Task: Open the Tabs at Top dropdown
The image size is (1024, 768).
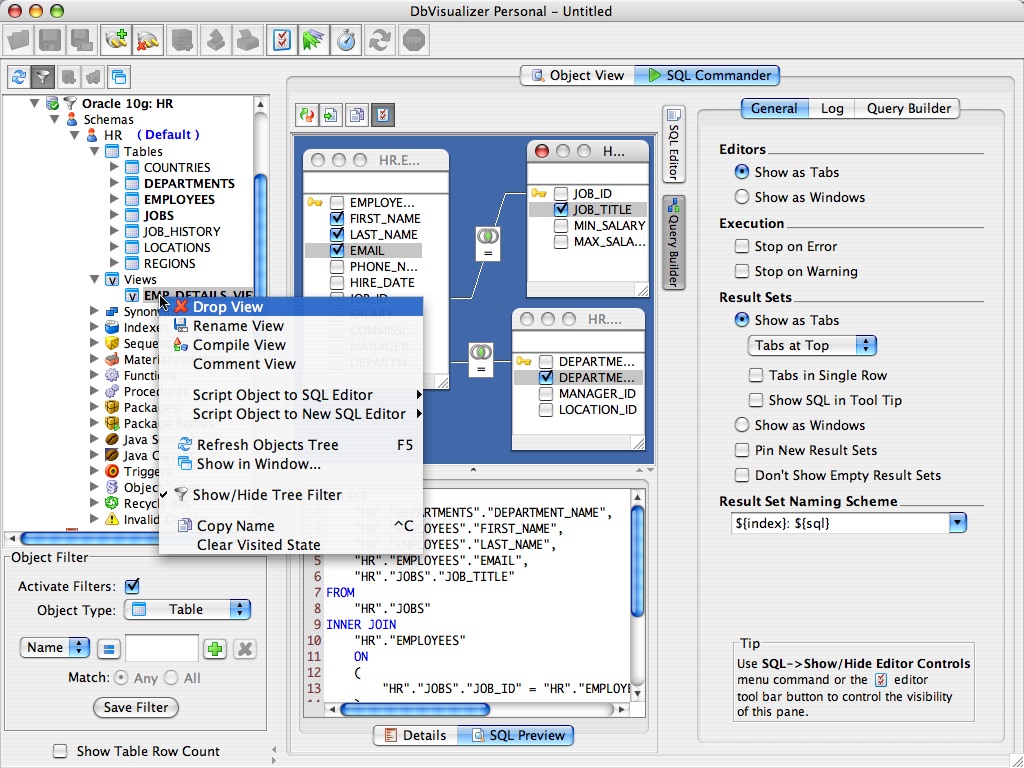Action: tap(812, 345)
